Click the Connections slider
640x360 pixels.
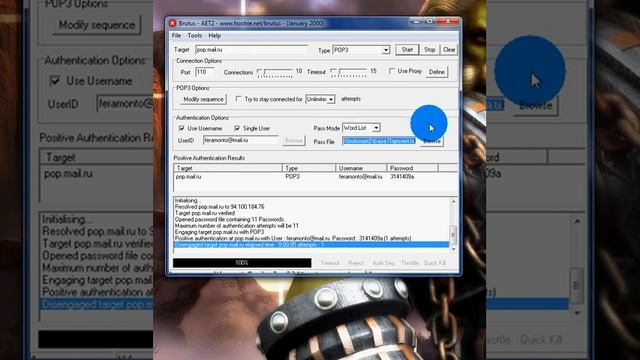275,72
